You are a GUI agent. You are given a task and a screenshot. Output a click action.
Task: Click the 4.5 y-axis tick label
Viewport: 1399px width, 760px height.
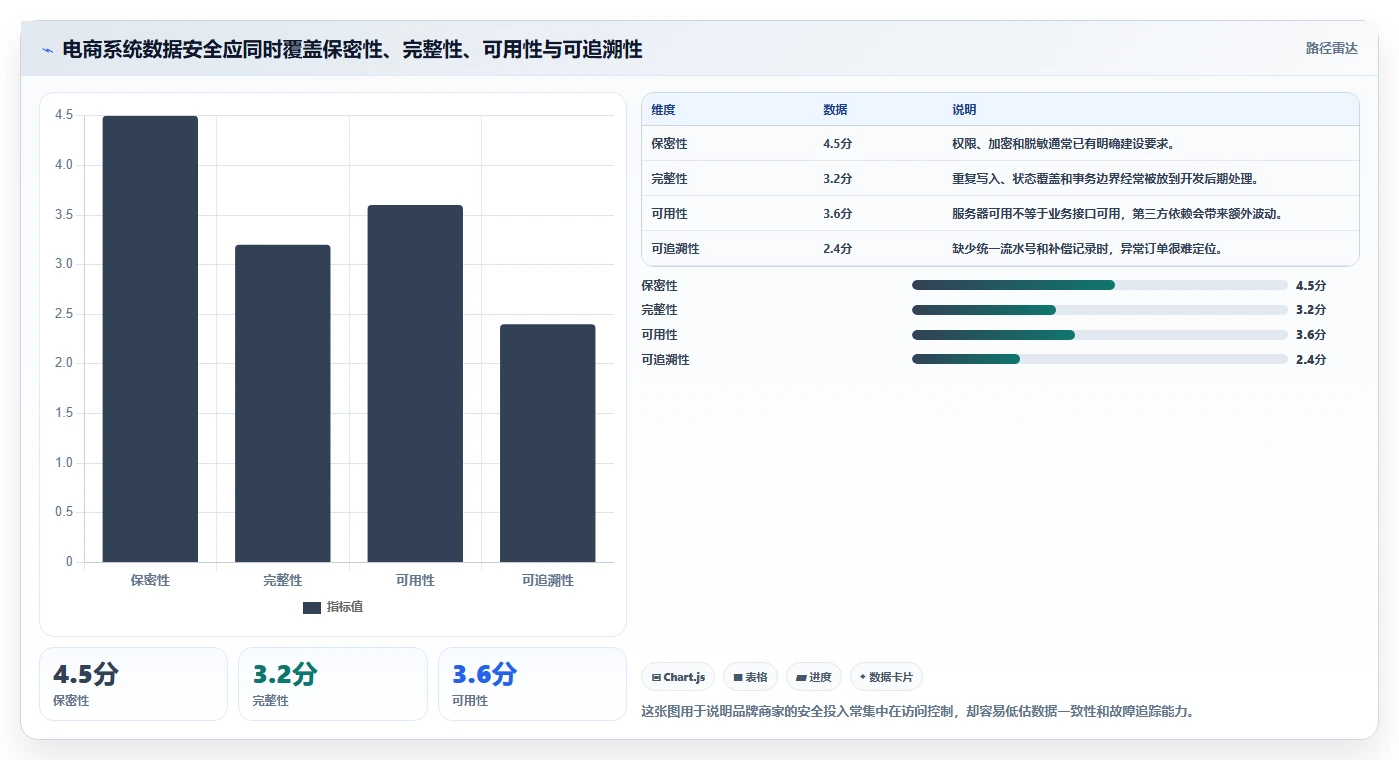[64, 115]
